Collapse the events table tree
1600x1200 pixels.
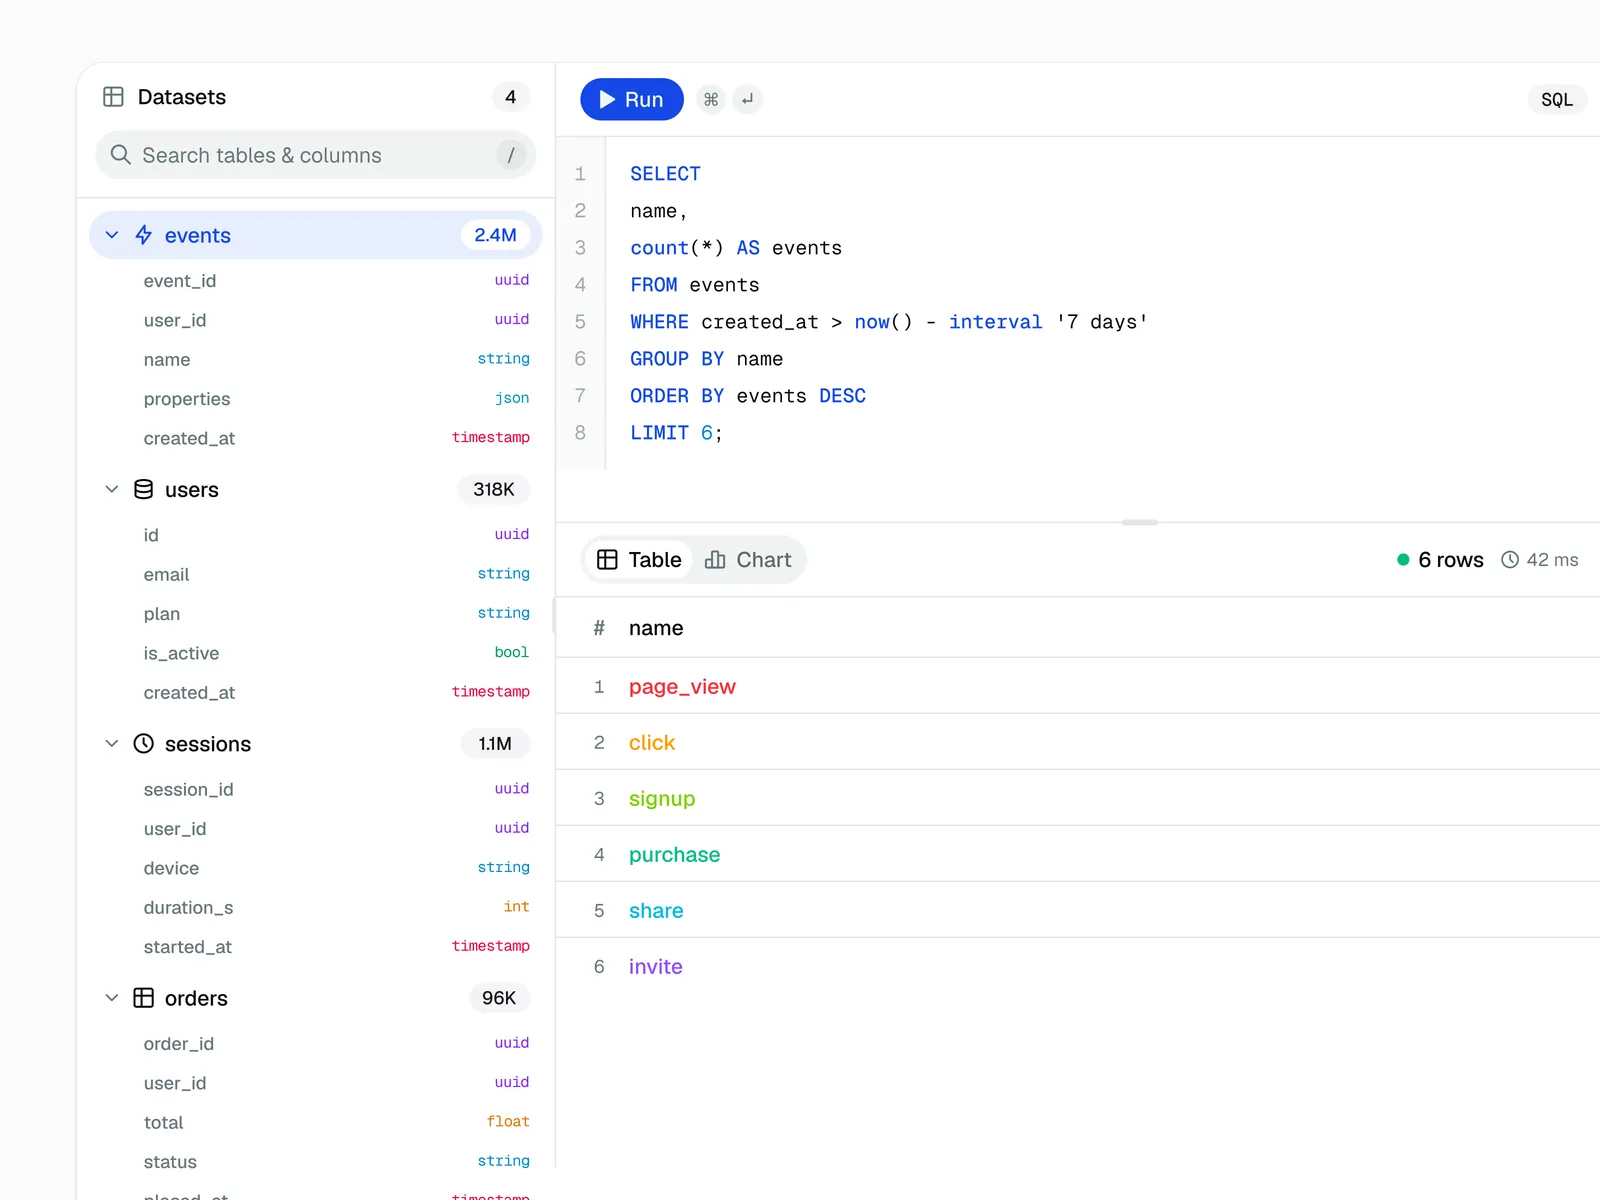coord(112,235)
